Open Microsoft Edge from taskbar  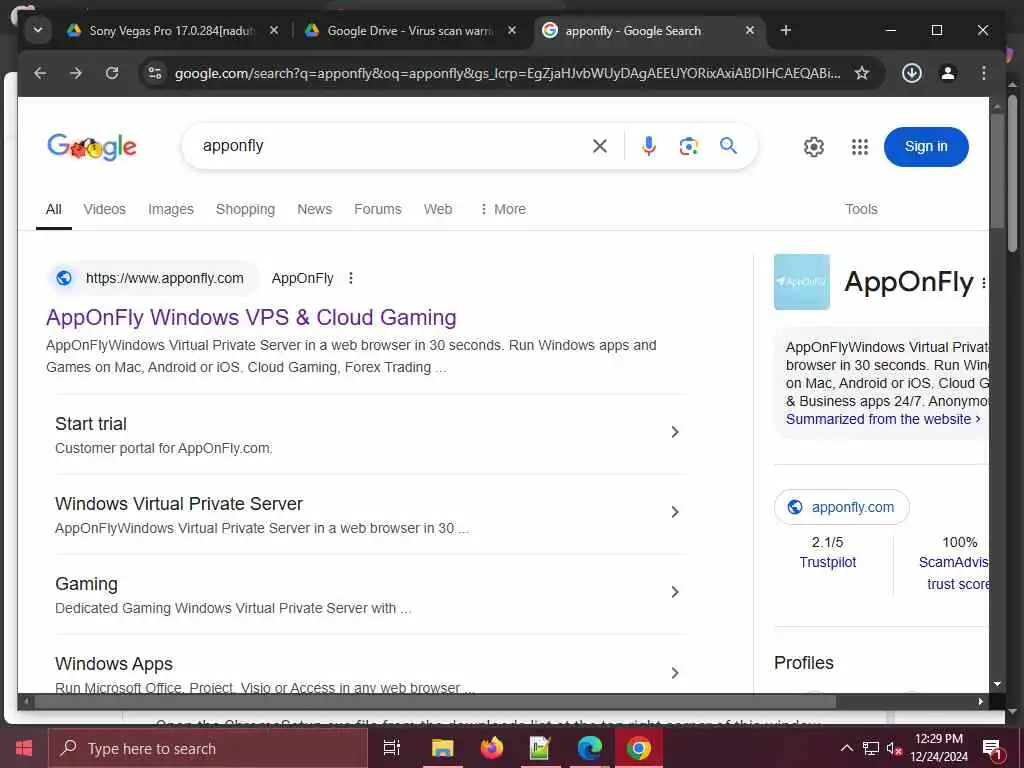[x=590, y=748]
